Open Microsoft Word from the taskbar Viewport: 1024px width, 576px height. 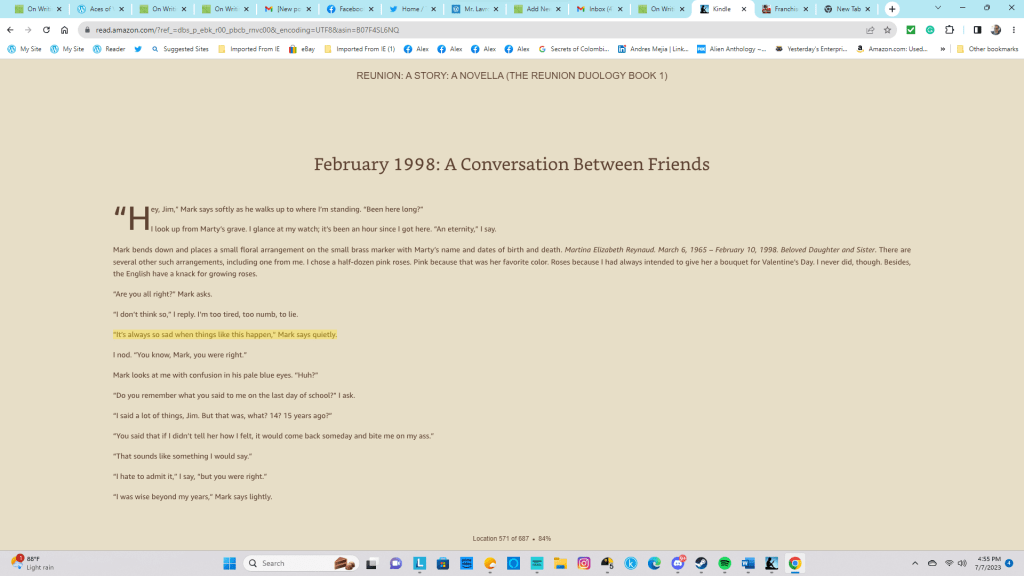[747, 563]
